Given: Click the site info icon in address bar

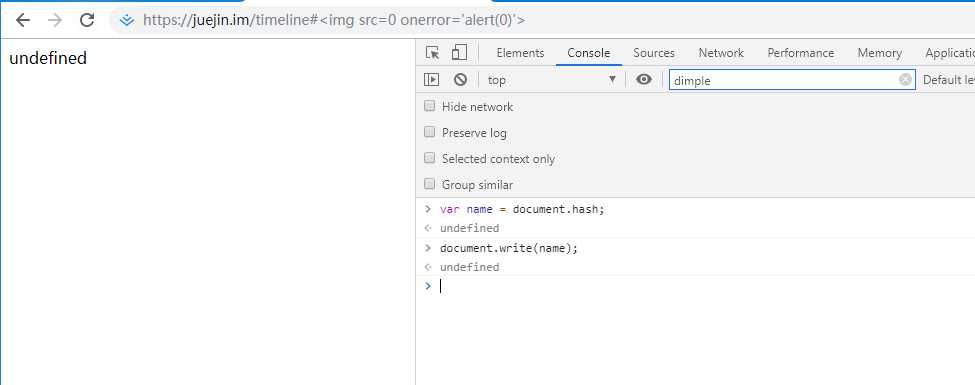Looking at the screenshot, I should (127, 21).
